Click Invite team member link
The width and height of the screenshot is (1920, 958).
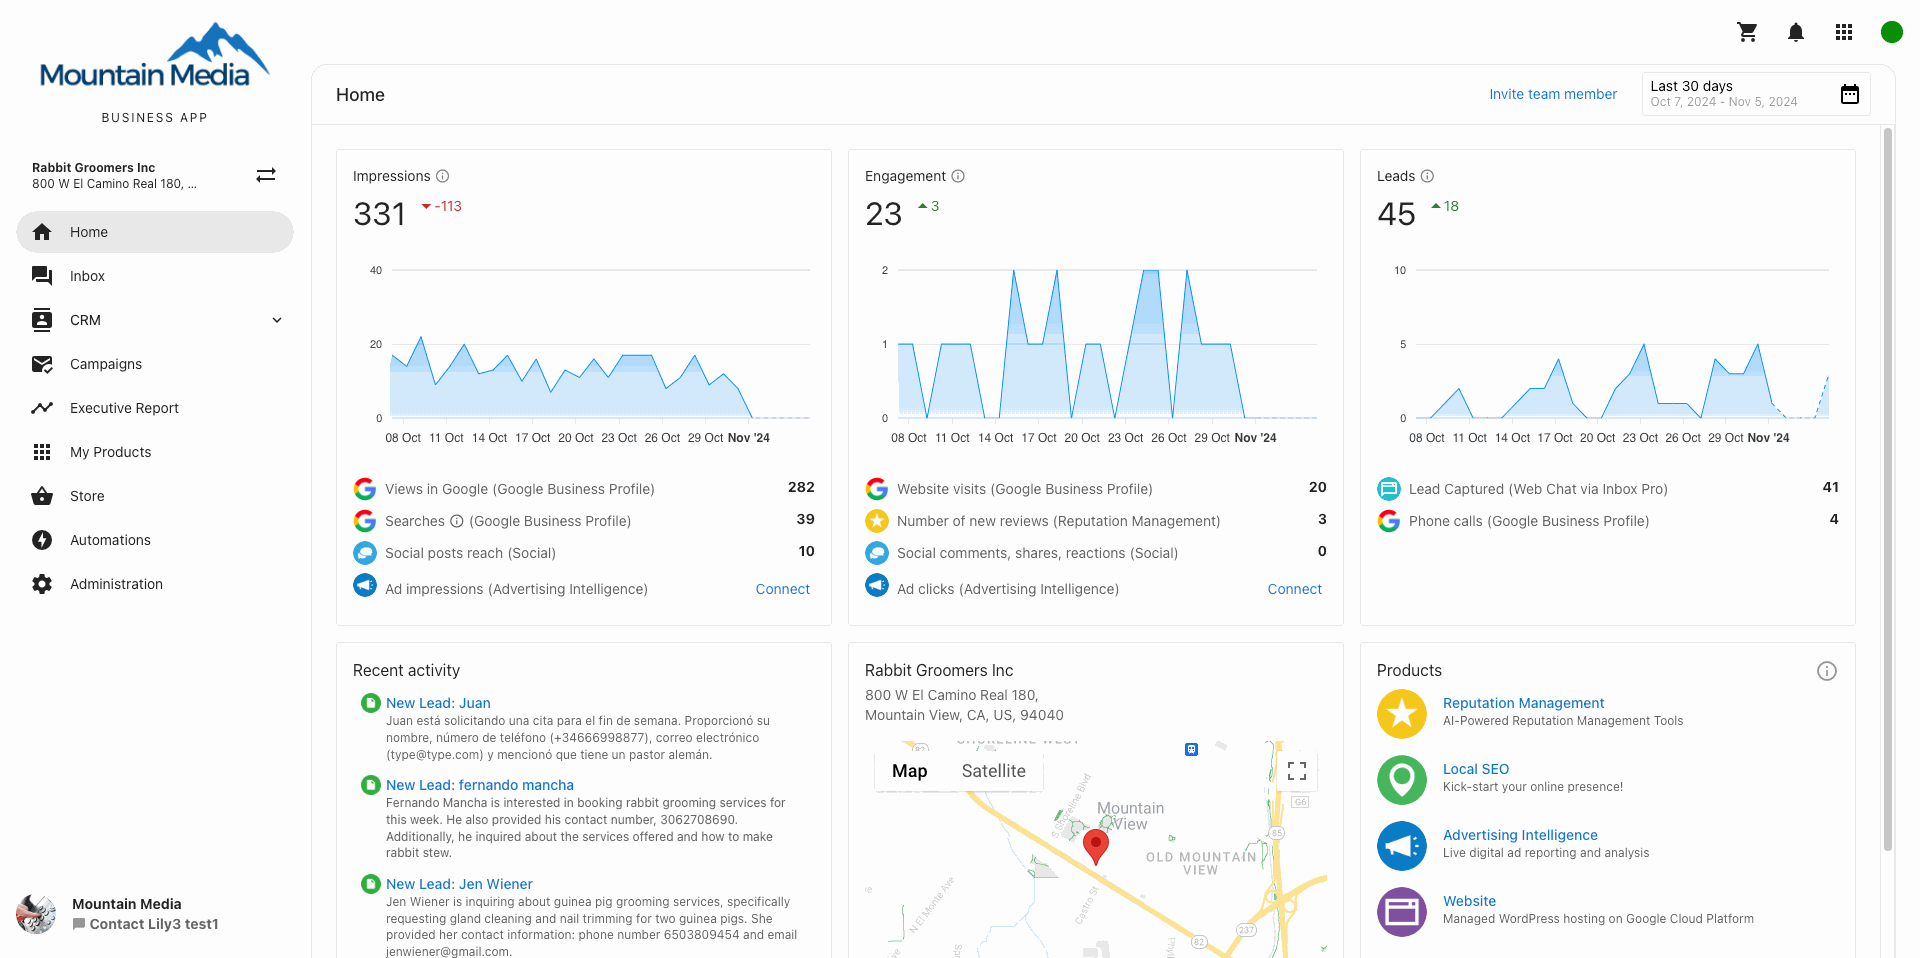tap(1553, 94)
